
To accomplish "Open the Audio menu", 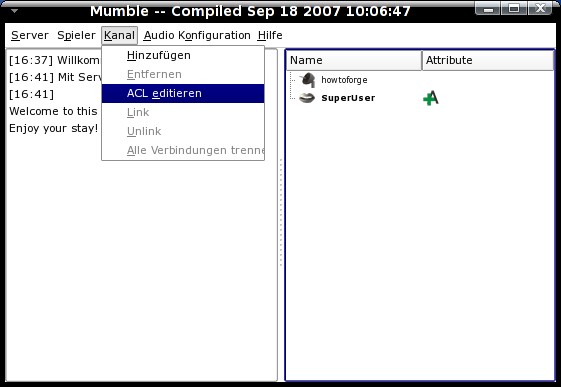I will coord(159,35).
